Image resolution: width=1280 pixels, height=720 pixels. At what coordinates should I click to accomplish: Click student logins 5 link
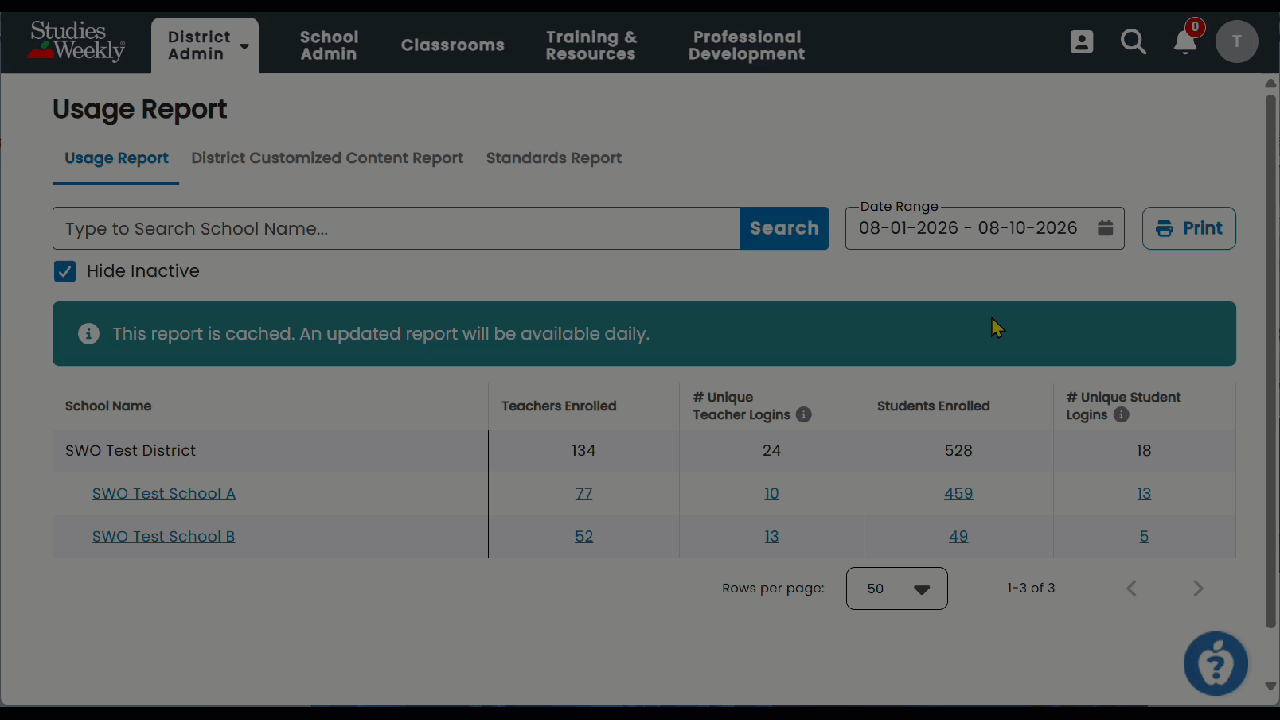pyautogui.click(x=1144, y=536)
